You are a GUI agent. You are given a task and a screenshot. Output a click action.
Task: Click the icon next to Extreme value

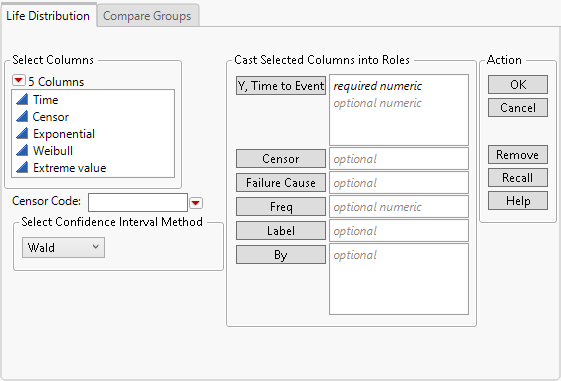pyautogui.click(x=22, y=167)
